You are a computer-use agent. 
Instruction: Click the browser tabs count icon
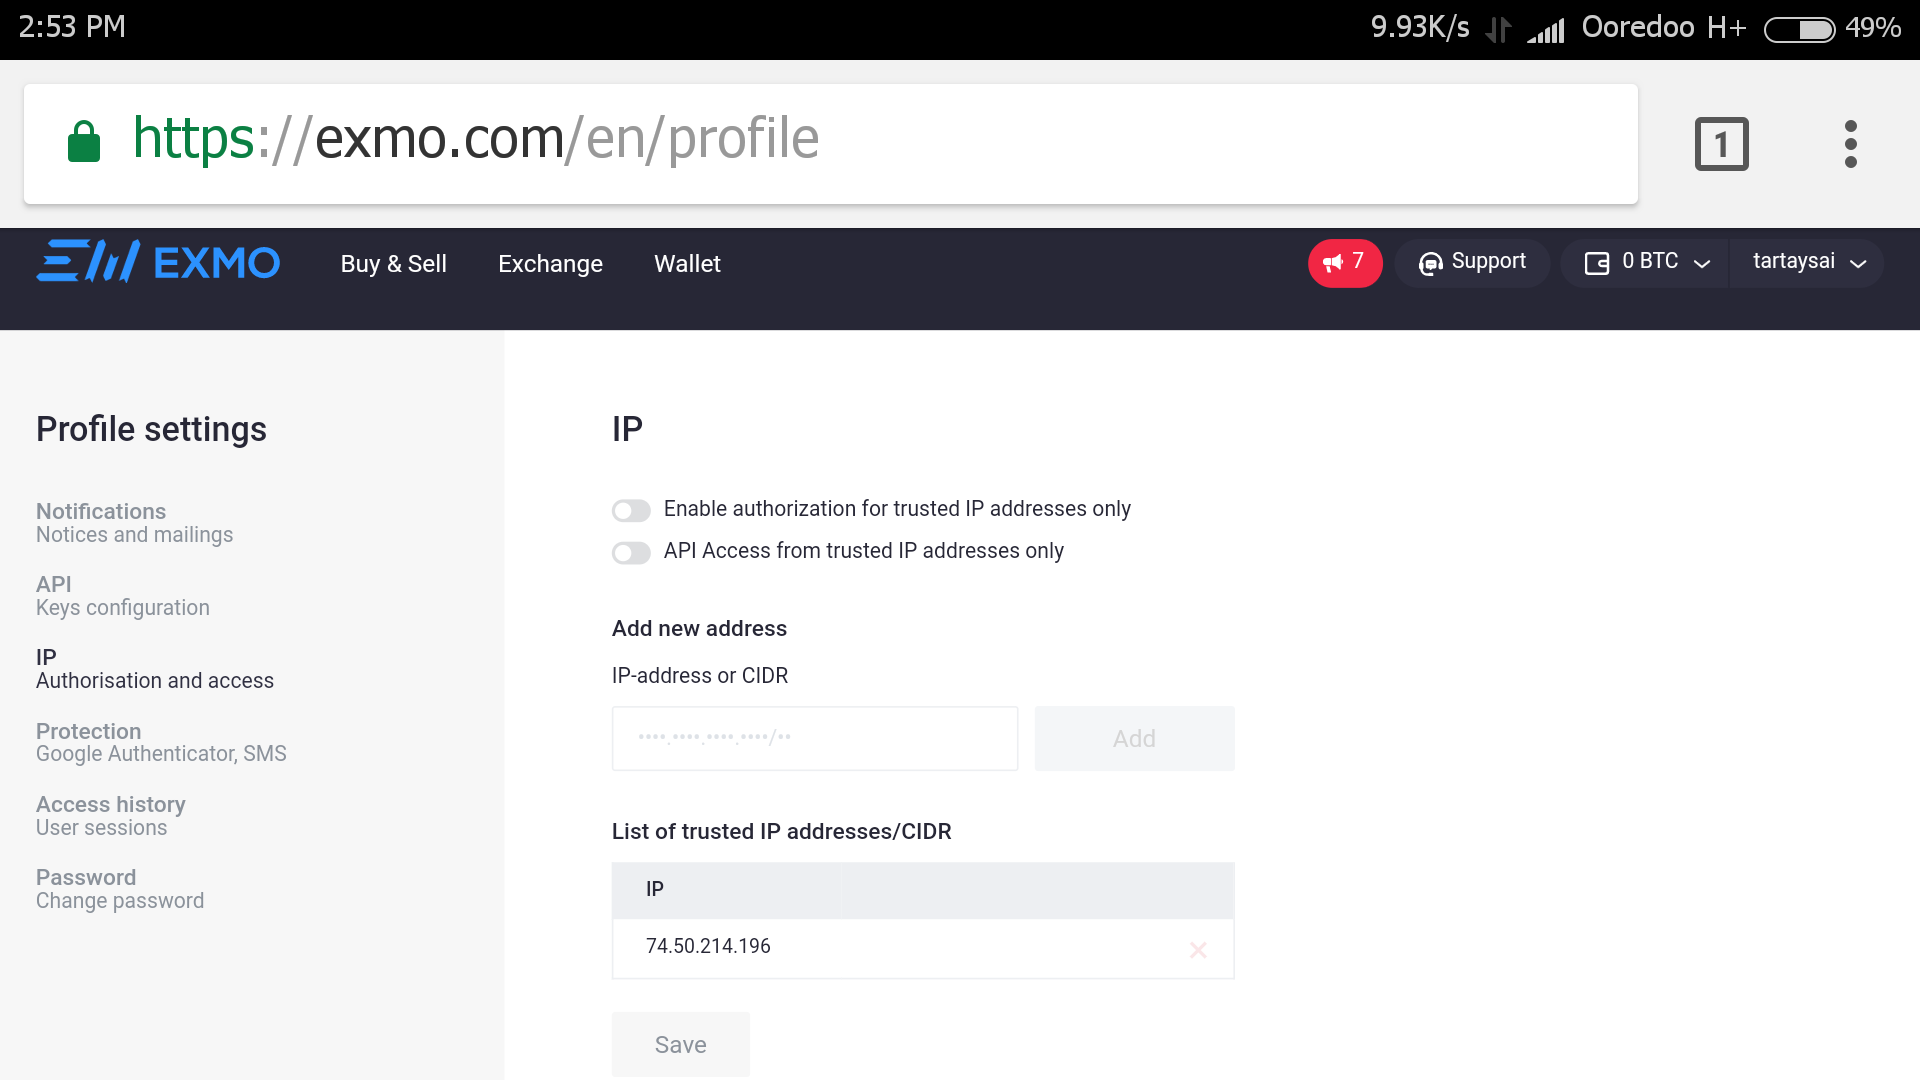click(1721, 142)
